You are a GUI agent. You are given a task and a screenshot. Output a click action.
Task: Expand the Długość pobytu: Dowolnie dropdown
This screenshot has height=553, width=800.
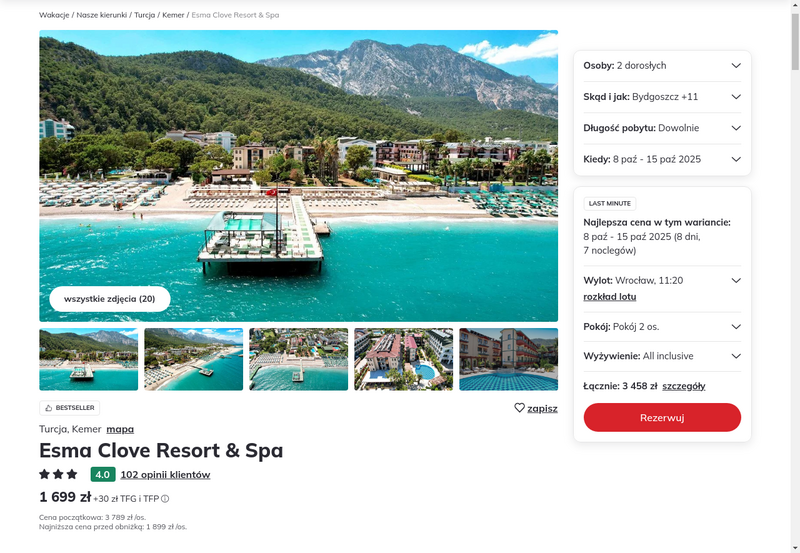[x=662, y=128]
